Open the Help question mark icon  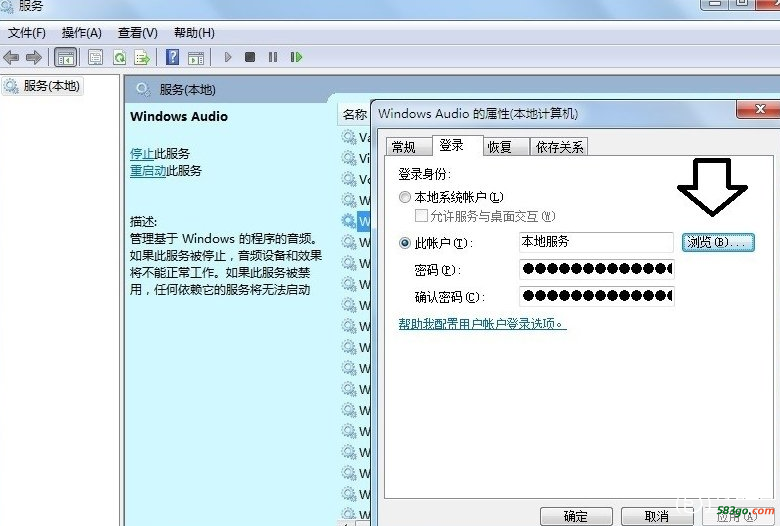point(172,57)
